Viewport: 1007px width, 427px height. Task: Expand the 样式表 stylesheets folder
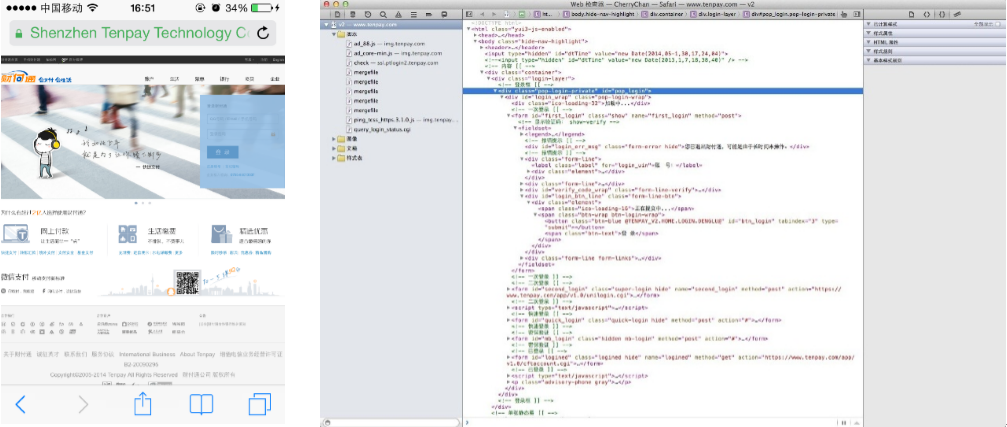pyautogui.click(x=334, y=157)
